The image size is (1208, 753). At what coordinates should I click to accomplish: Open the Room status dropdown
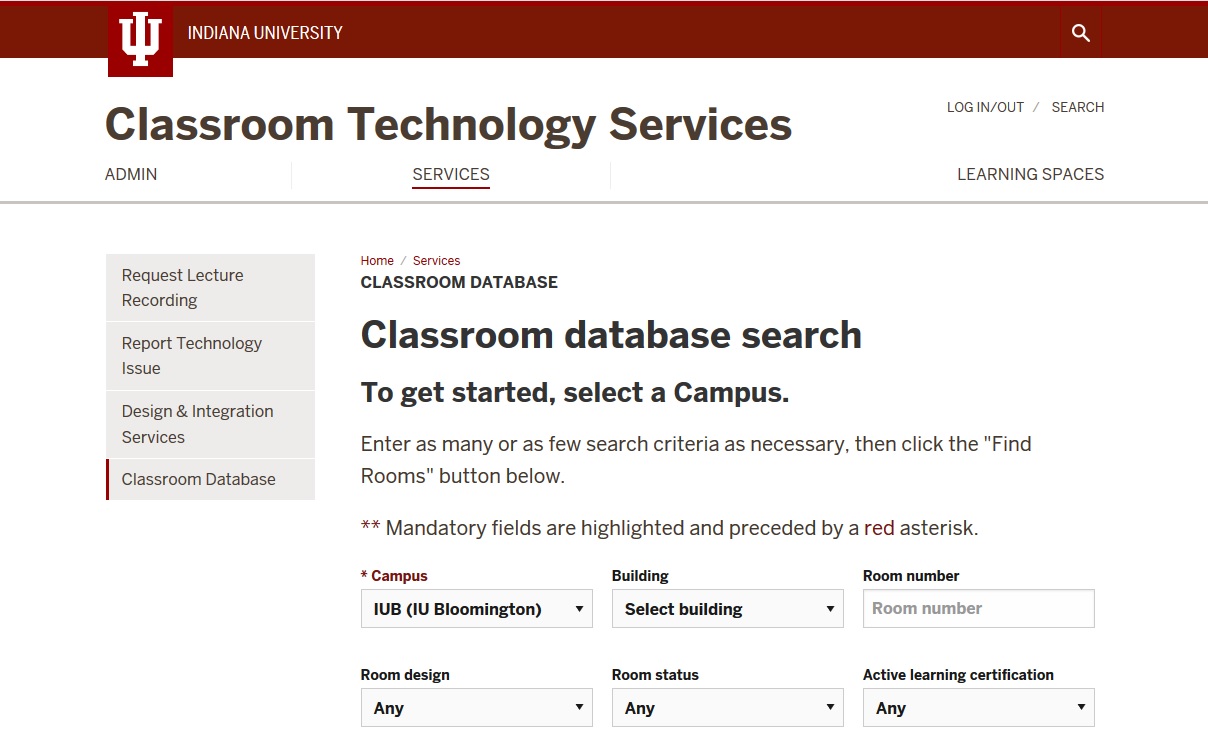[x=727, y=708]
